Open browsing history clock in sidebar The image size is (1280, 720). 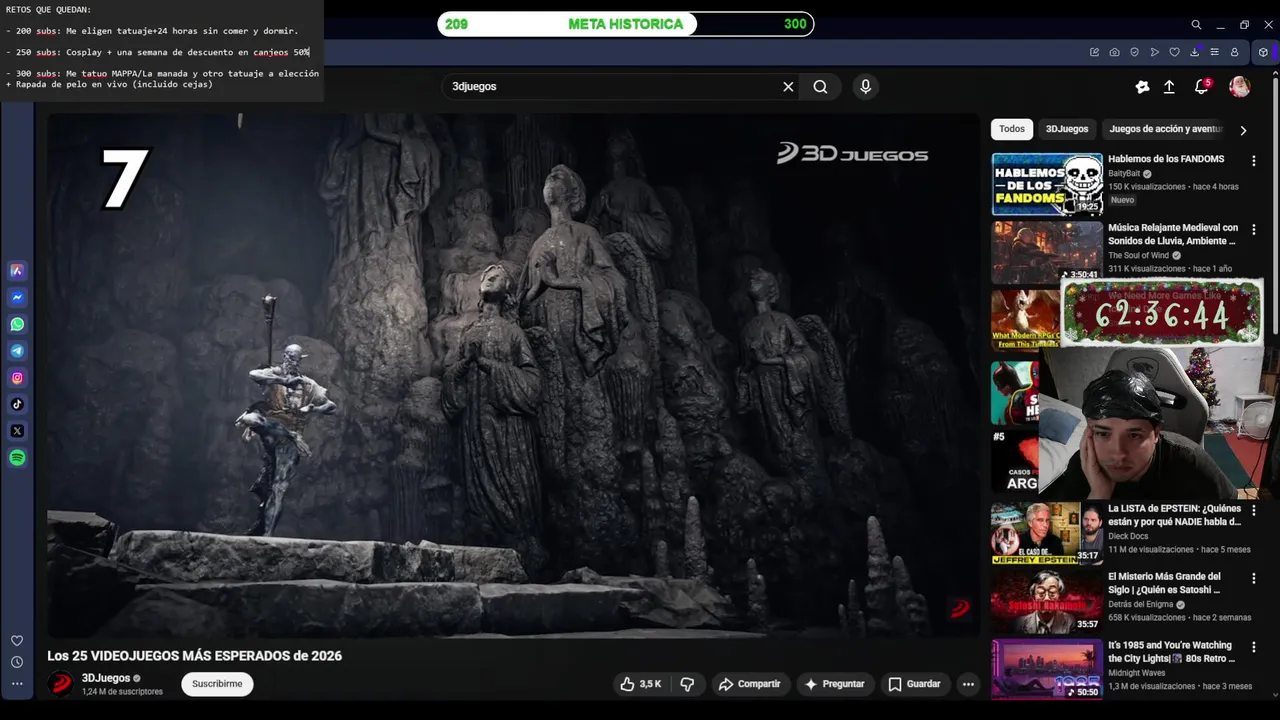pos(17,662)
